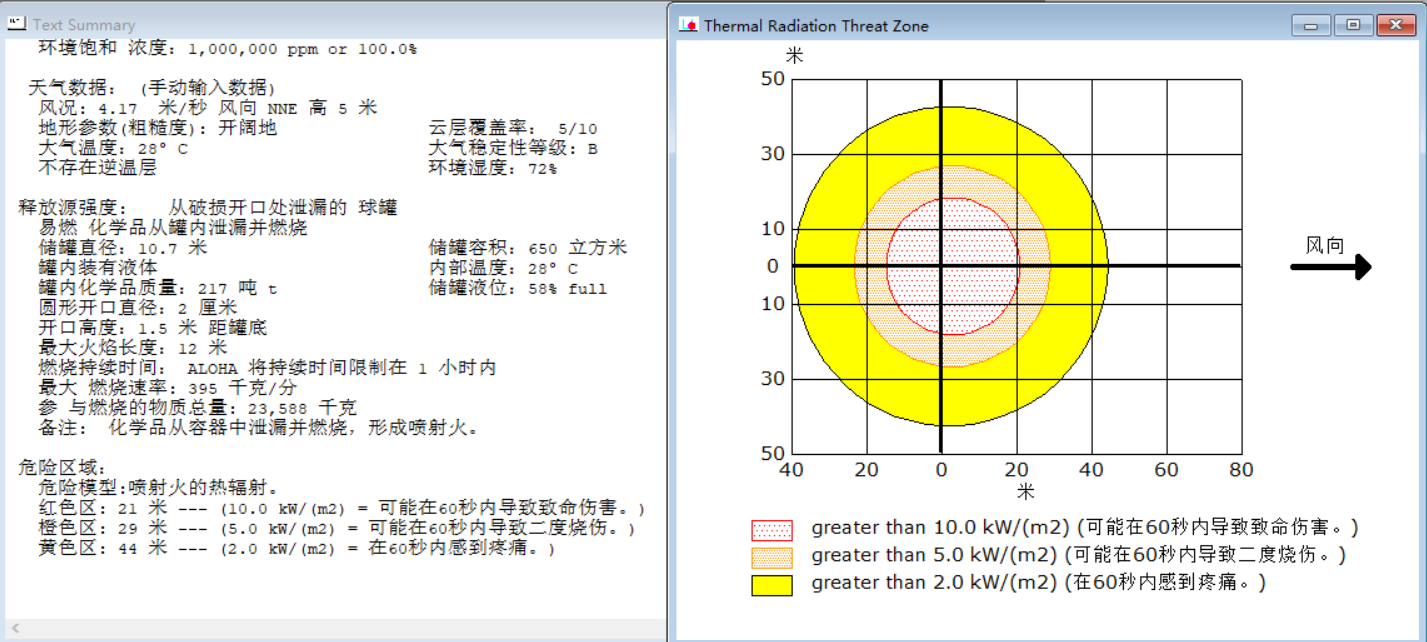Image resolution: width=1427 pixels, height=642 pixels.
Task: Click the 'greater than 5.0 kW/(m2)' legend text
Action: coord(1079,555)
